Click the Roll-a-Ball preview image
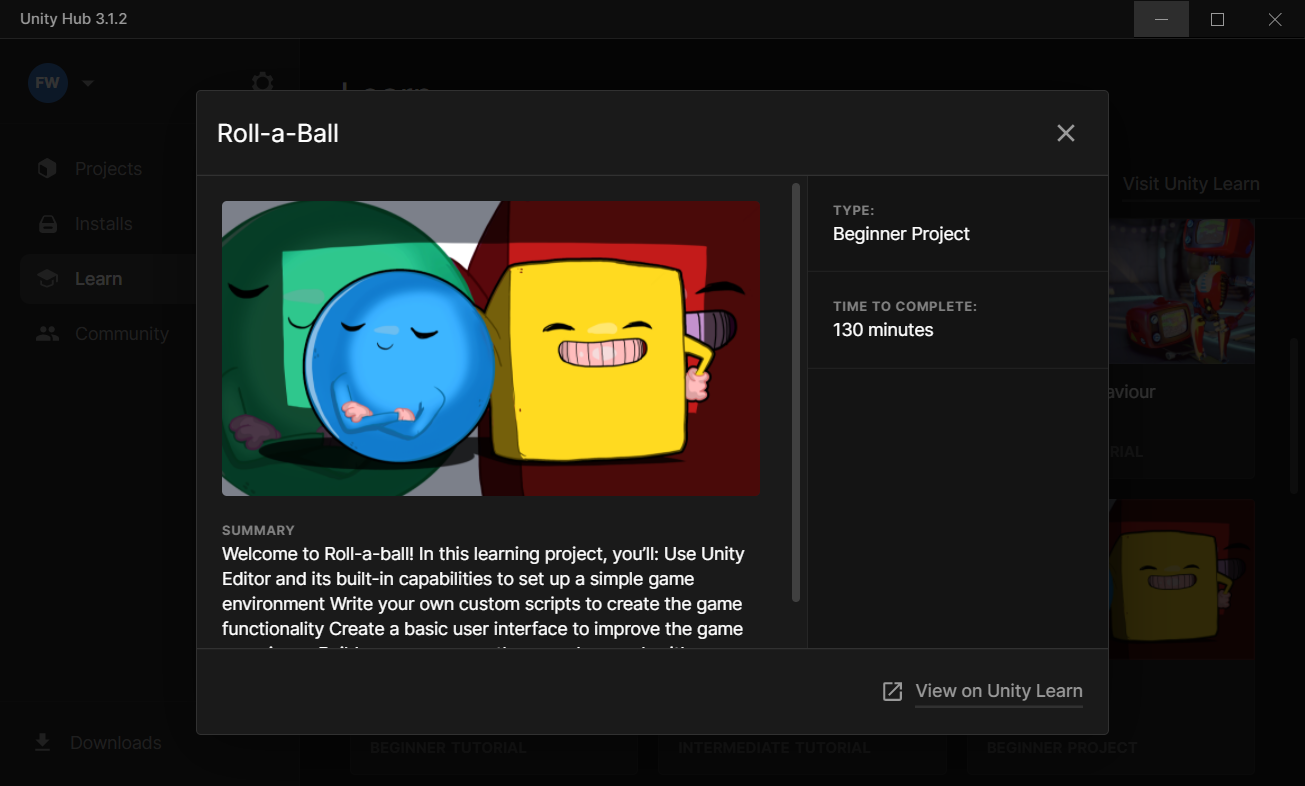Viewport: 1305px width, 786px height. click(x=491, y=348)
